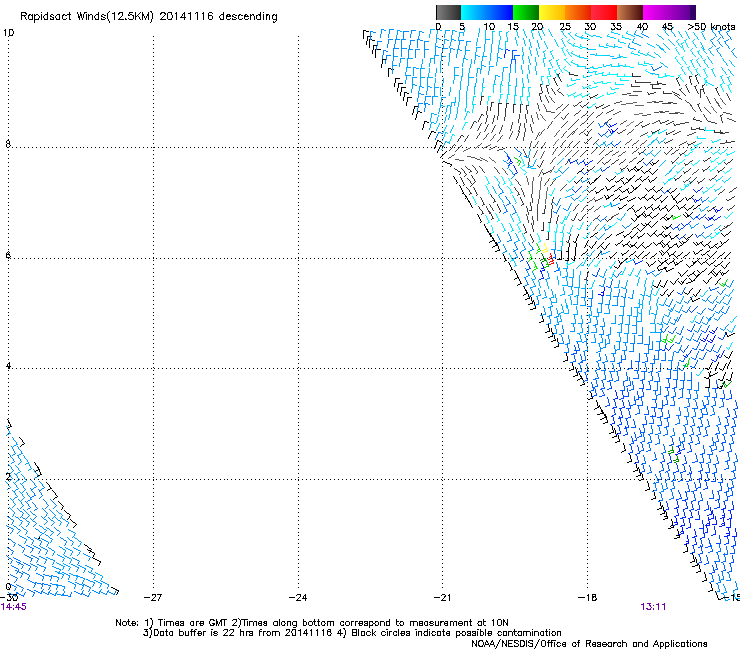Click the '-27' longitude axis label

(x=153, y=597)
